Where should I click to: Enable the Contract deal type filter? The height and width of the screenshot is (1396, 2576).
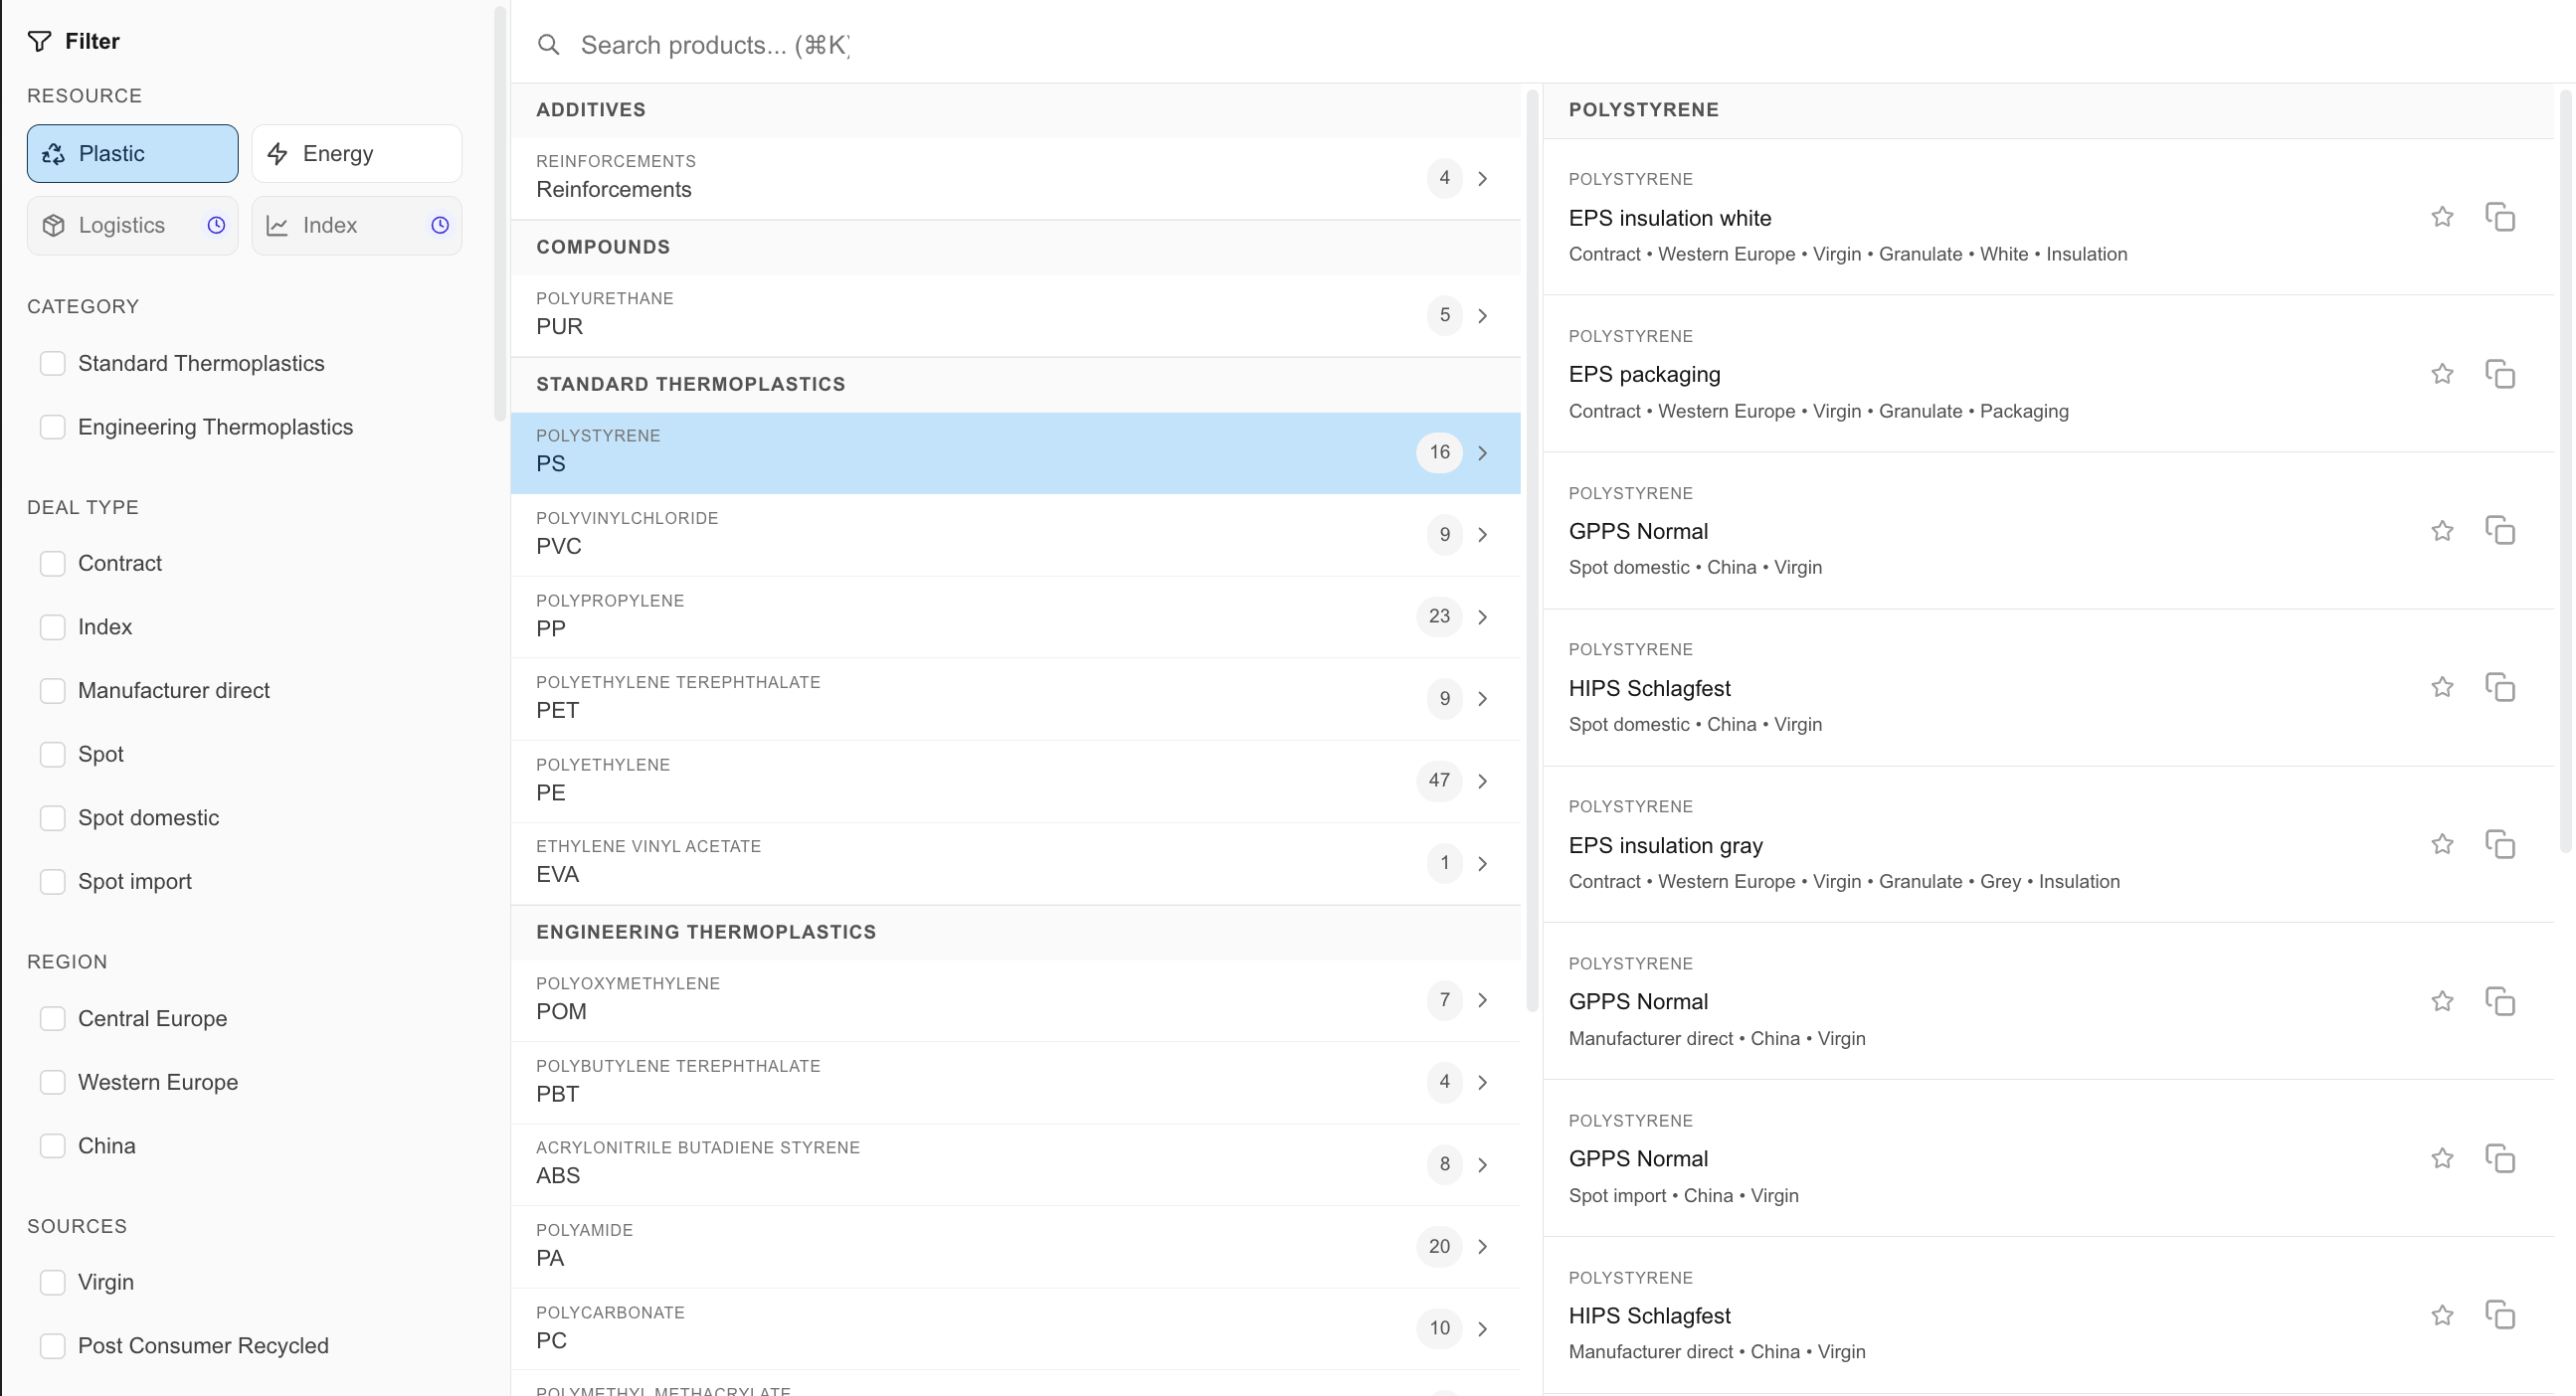point(52,563)
